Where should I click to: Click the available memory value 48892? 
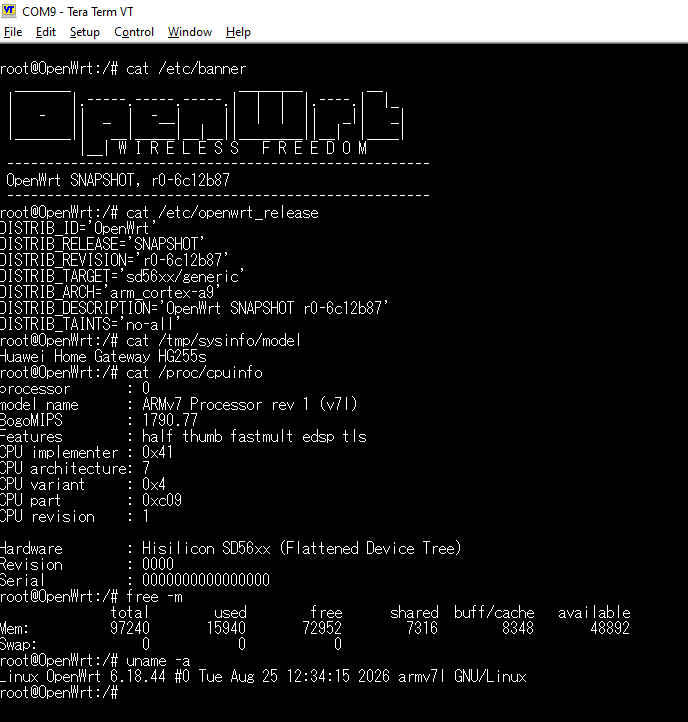coord(610,628)
